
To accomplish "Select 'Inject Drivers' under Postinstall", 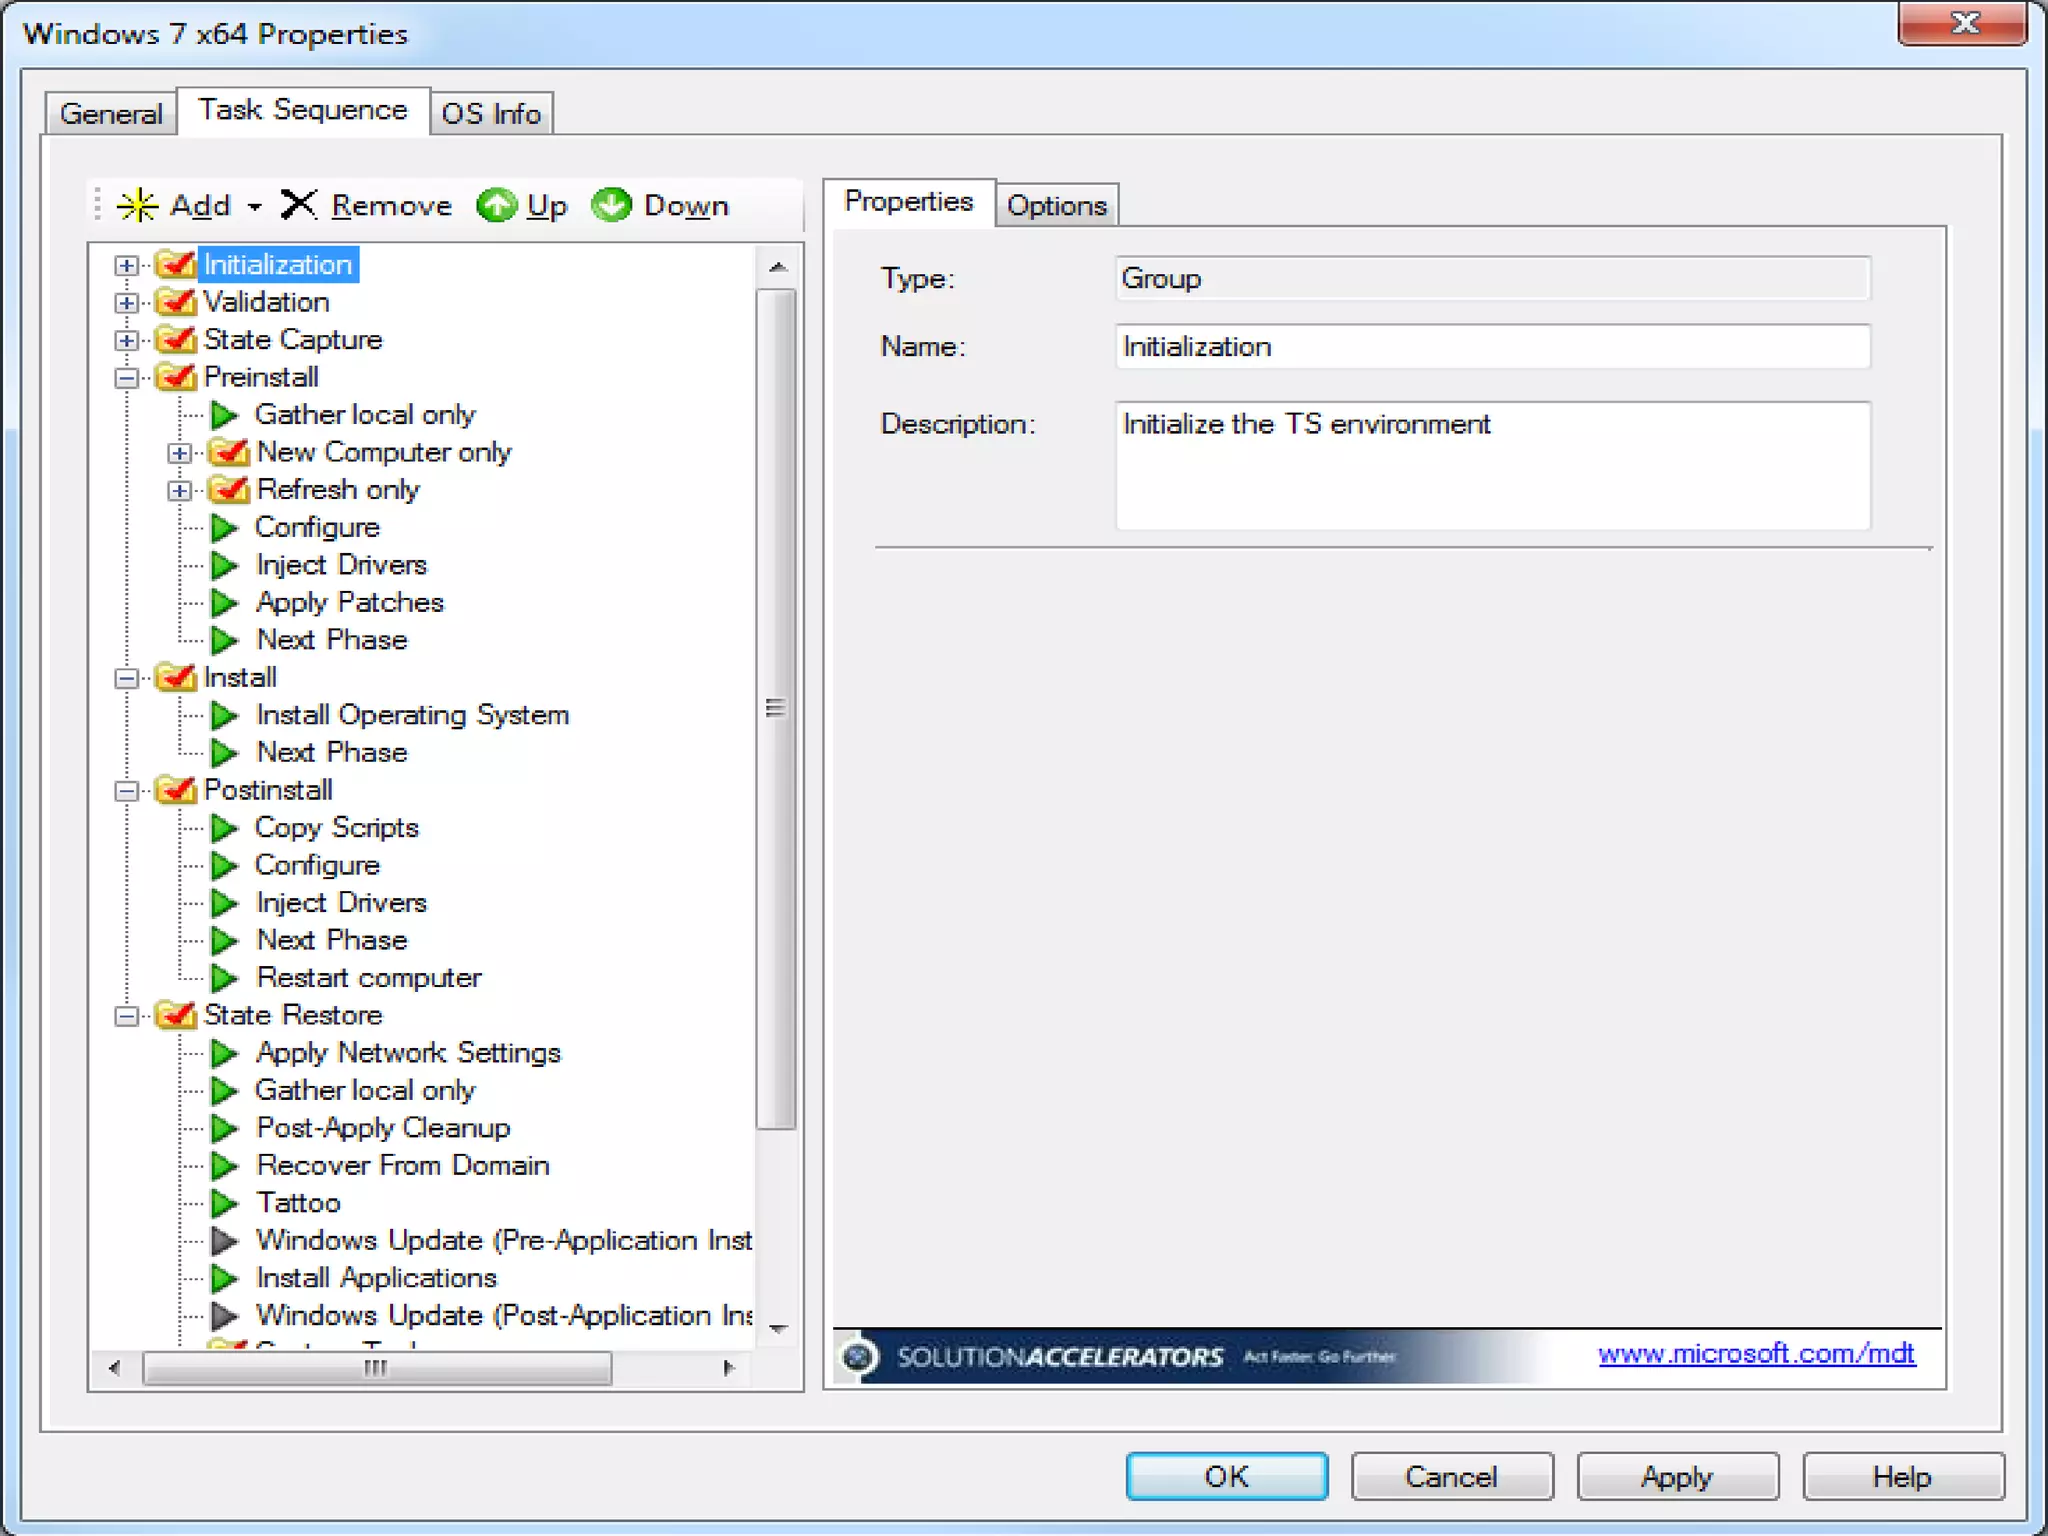I will coord(342,903).
